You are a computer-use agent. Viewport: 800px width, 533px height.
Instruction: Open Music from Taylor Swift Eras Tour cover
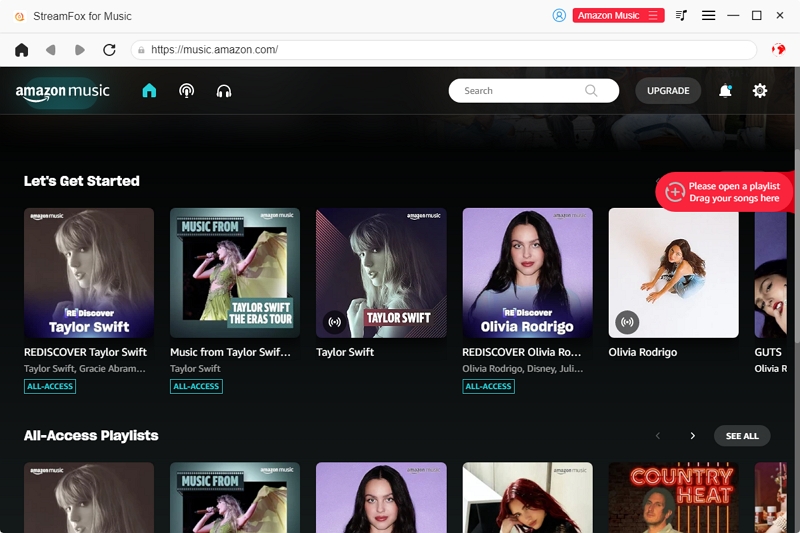tap(235, 272)
